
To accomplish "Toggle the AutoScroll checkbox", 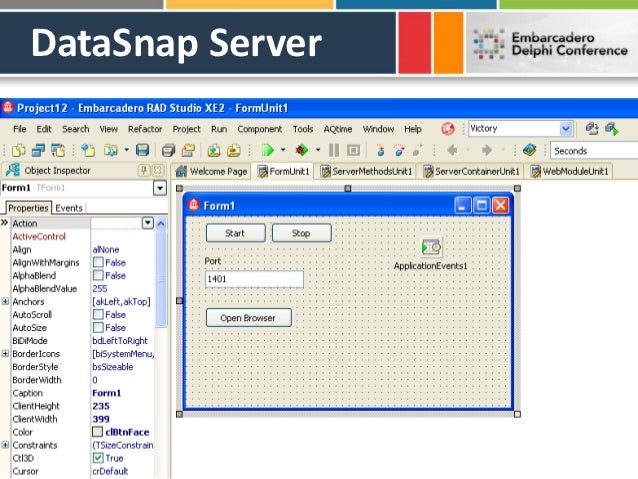I will (x=98, y=314).
